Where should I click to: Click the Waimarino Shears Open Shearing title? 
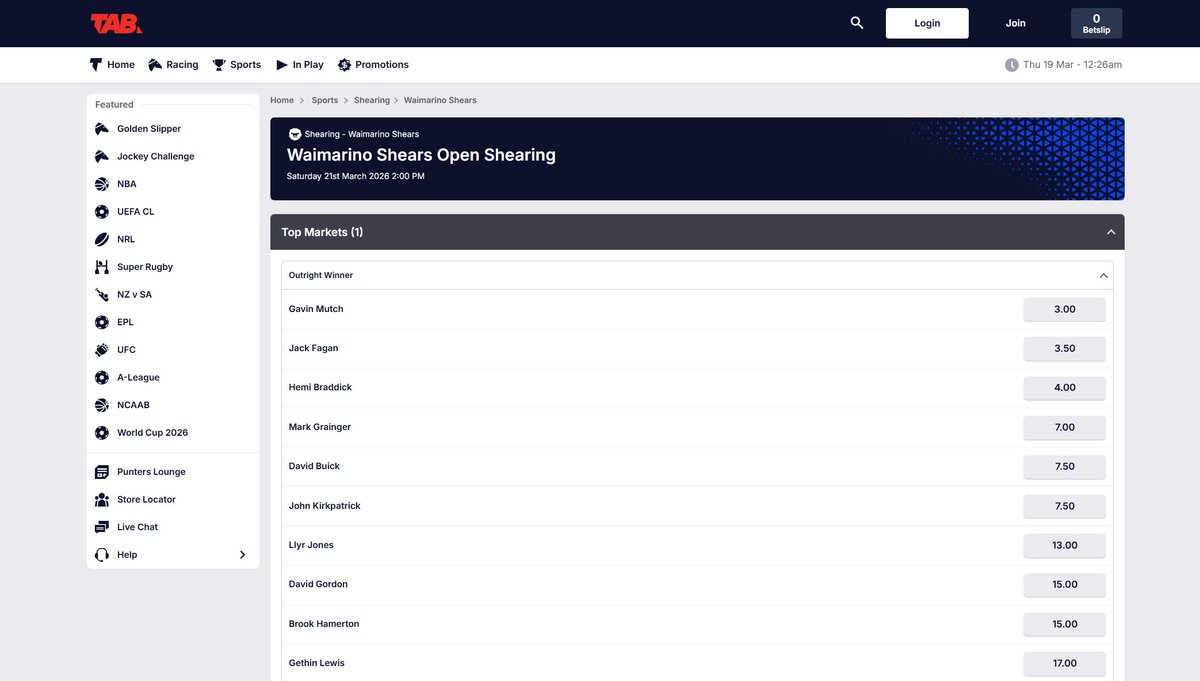(421, 155)
